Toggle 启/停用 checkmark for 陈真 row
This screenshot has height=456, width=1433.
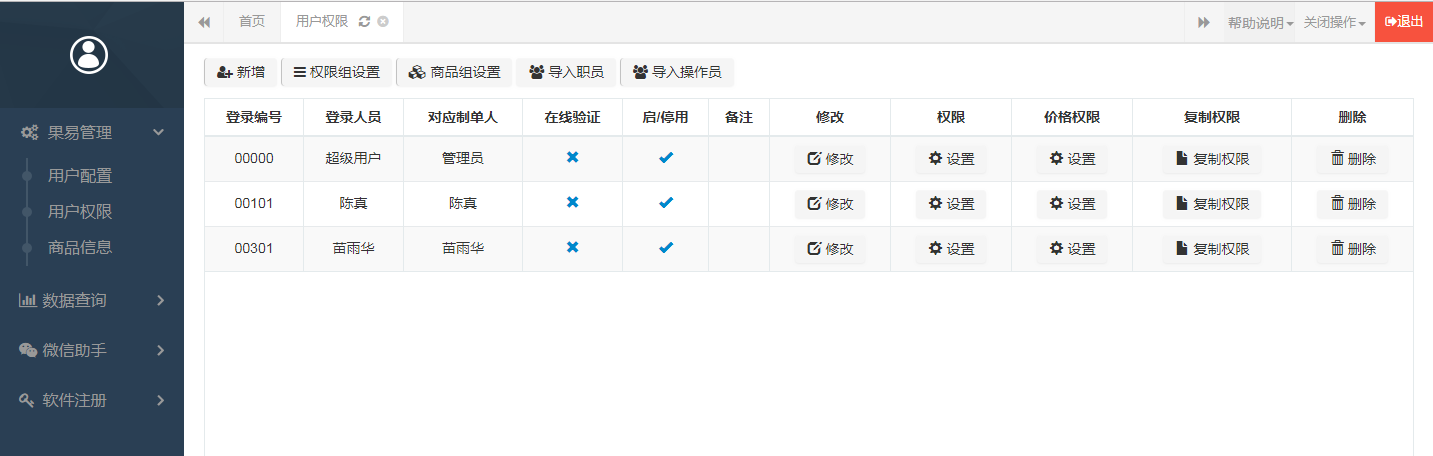[x=666, y=203]
